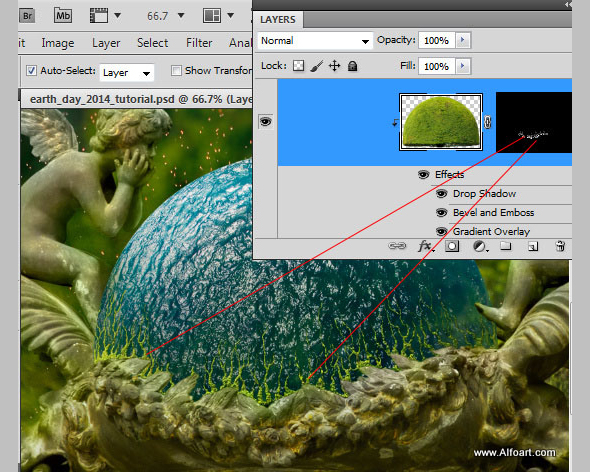Viewport: 590px width, 472px height.
Task: Click the Drop Shadow effect label
Action: tap(484, 193)
